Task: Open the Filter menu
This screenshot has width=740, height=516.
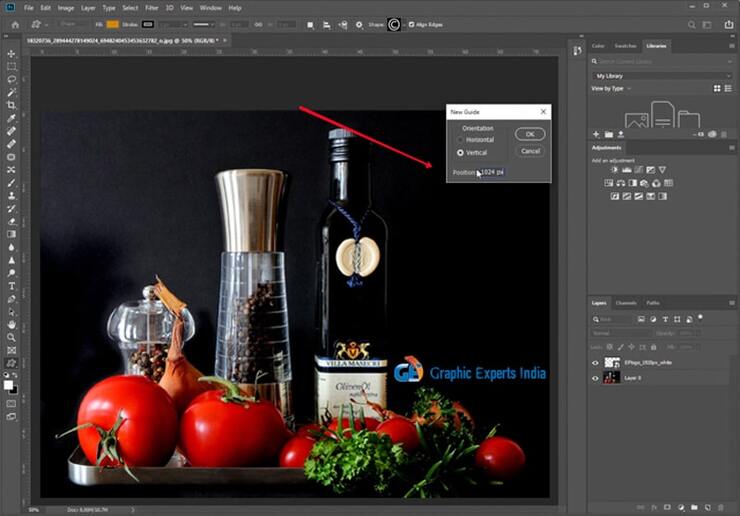Action: (151, 8)
